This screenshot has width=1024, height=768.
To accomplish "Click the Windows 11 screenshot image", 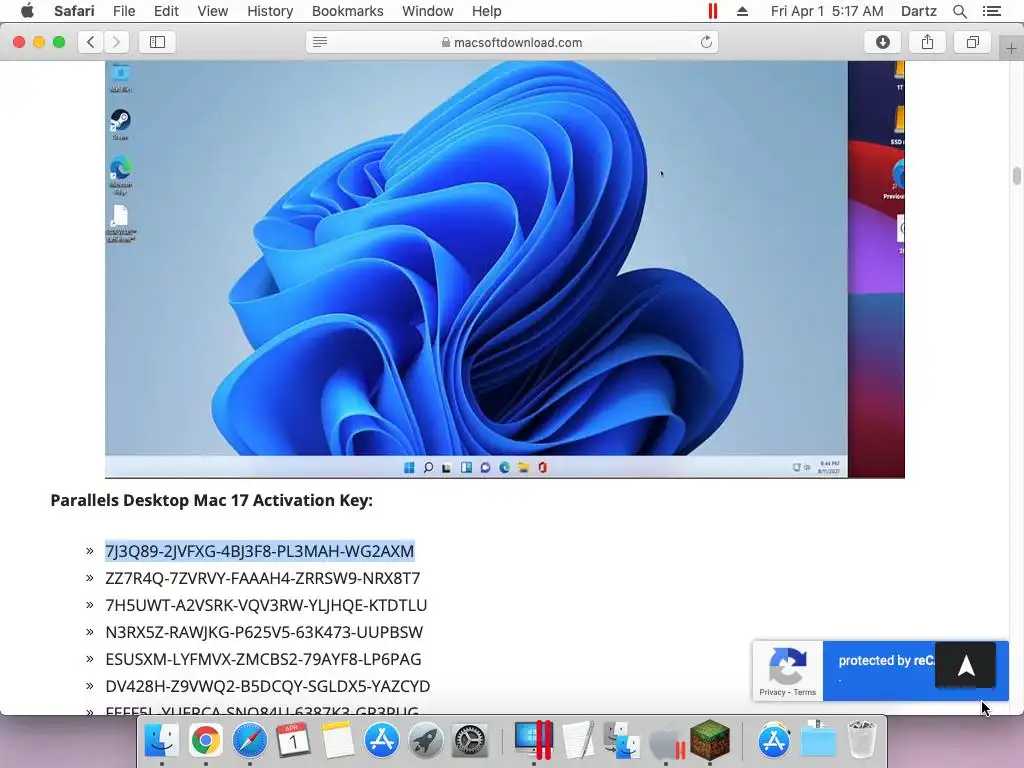I will click(505, 269).
